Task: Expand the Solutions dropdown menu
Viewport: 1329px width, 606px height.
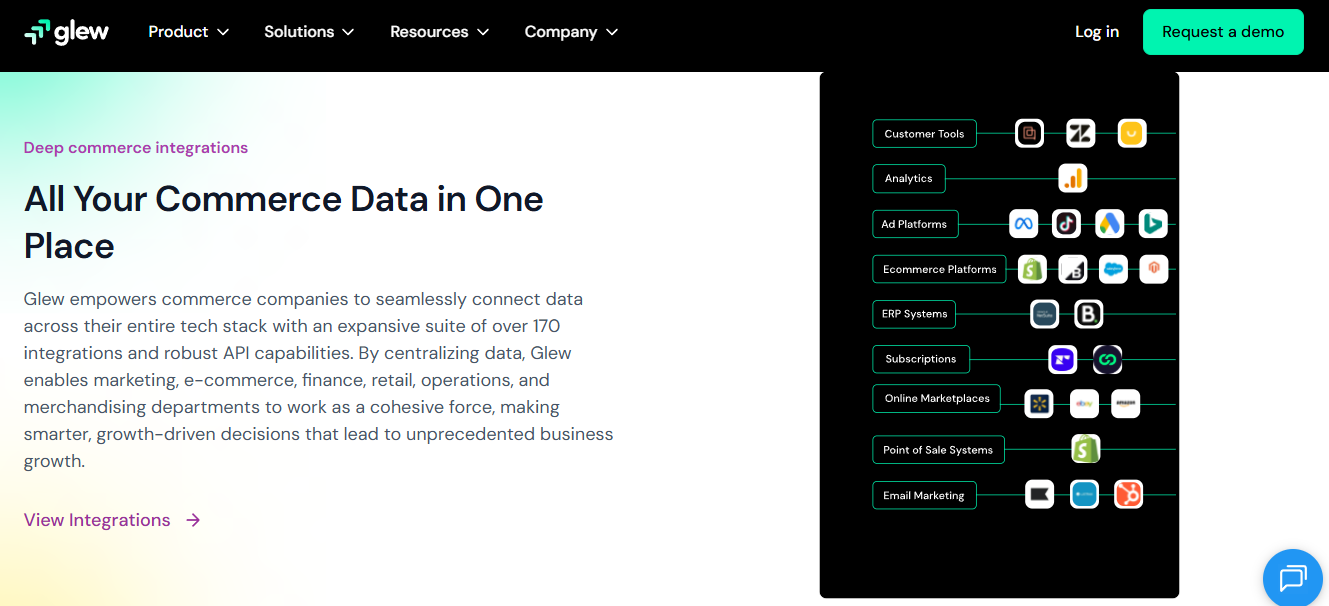Action: click(x=309, y=32)
